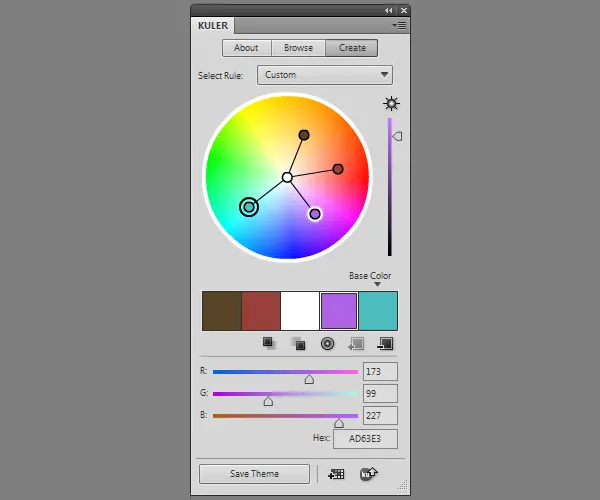Click the Save Theme button
Viewport: 600px width, 500px height.
[x=254, y=474]
